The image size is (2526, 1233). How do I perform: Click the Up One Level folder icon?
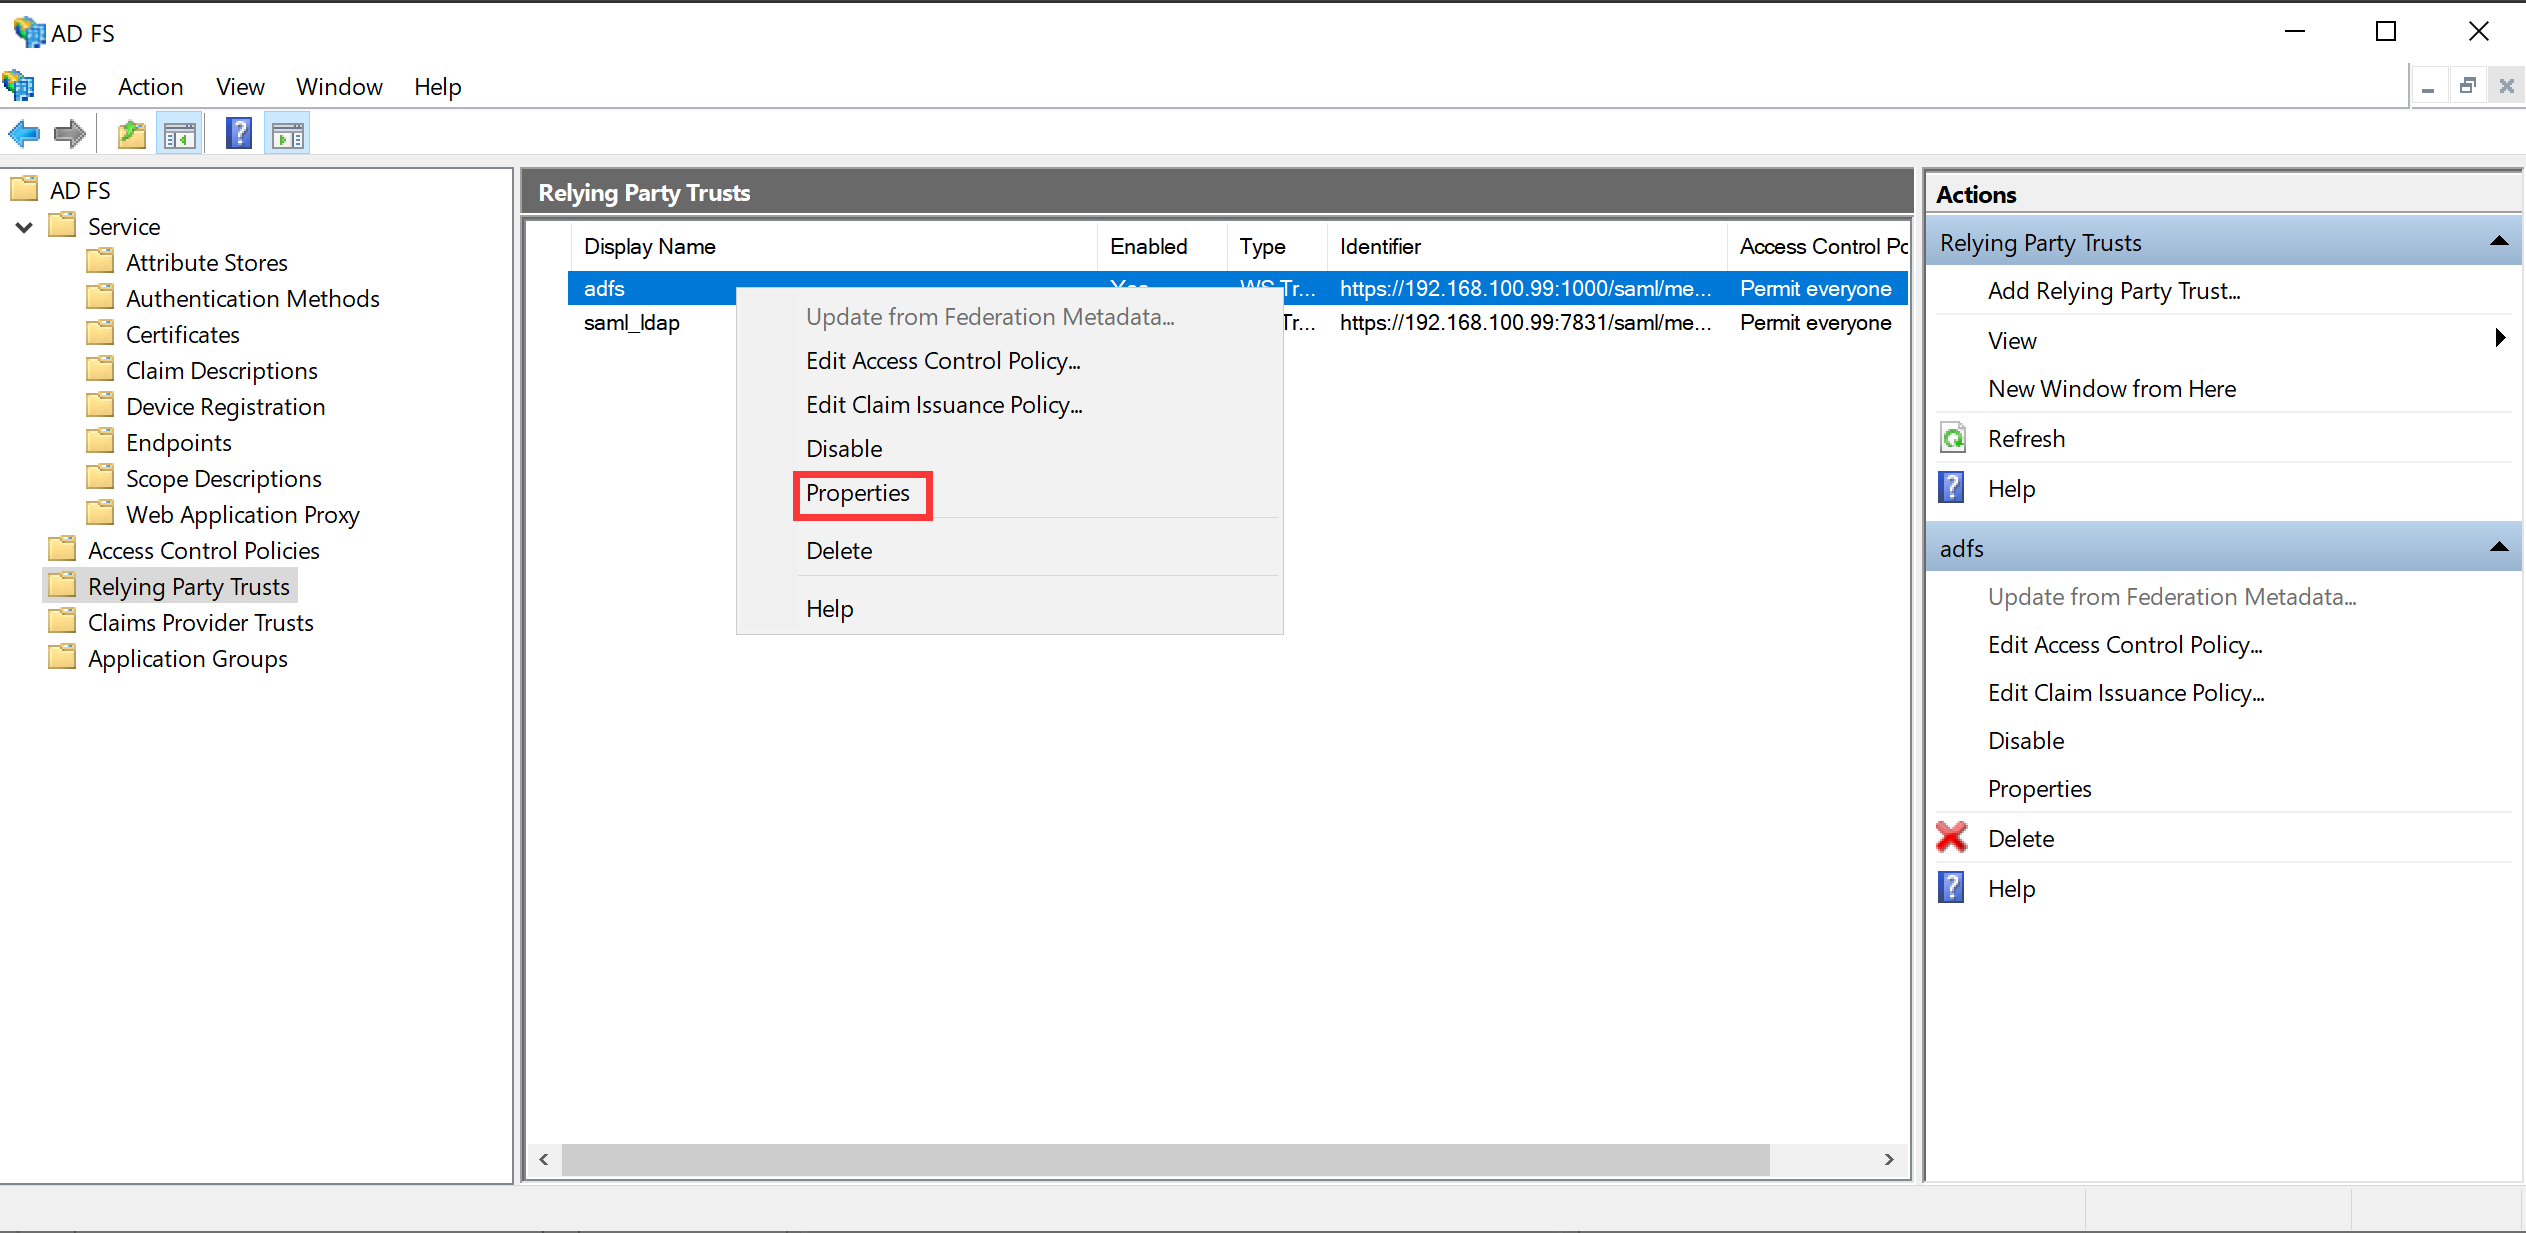coord(131,134)
